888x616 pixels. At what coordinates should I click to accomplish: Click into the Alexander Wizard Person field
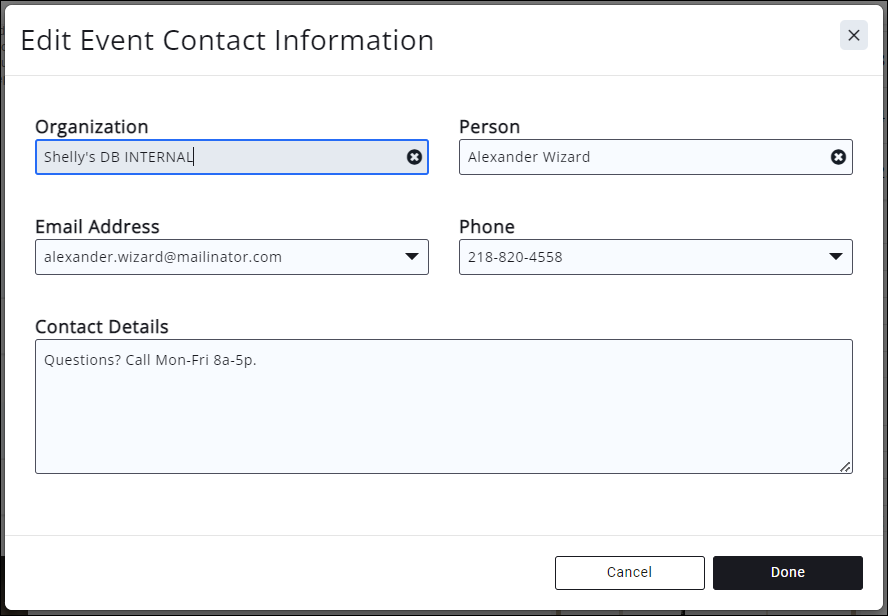point(529,157)
